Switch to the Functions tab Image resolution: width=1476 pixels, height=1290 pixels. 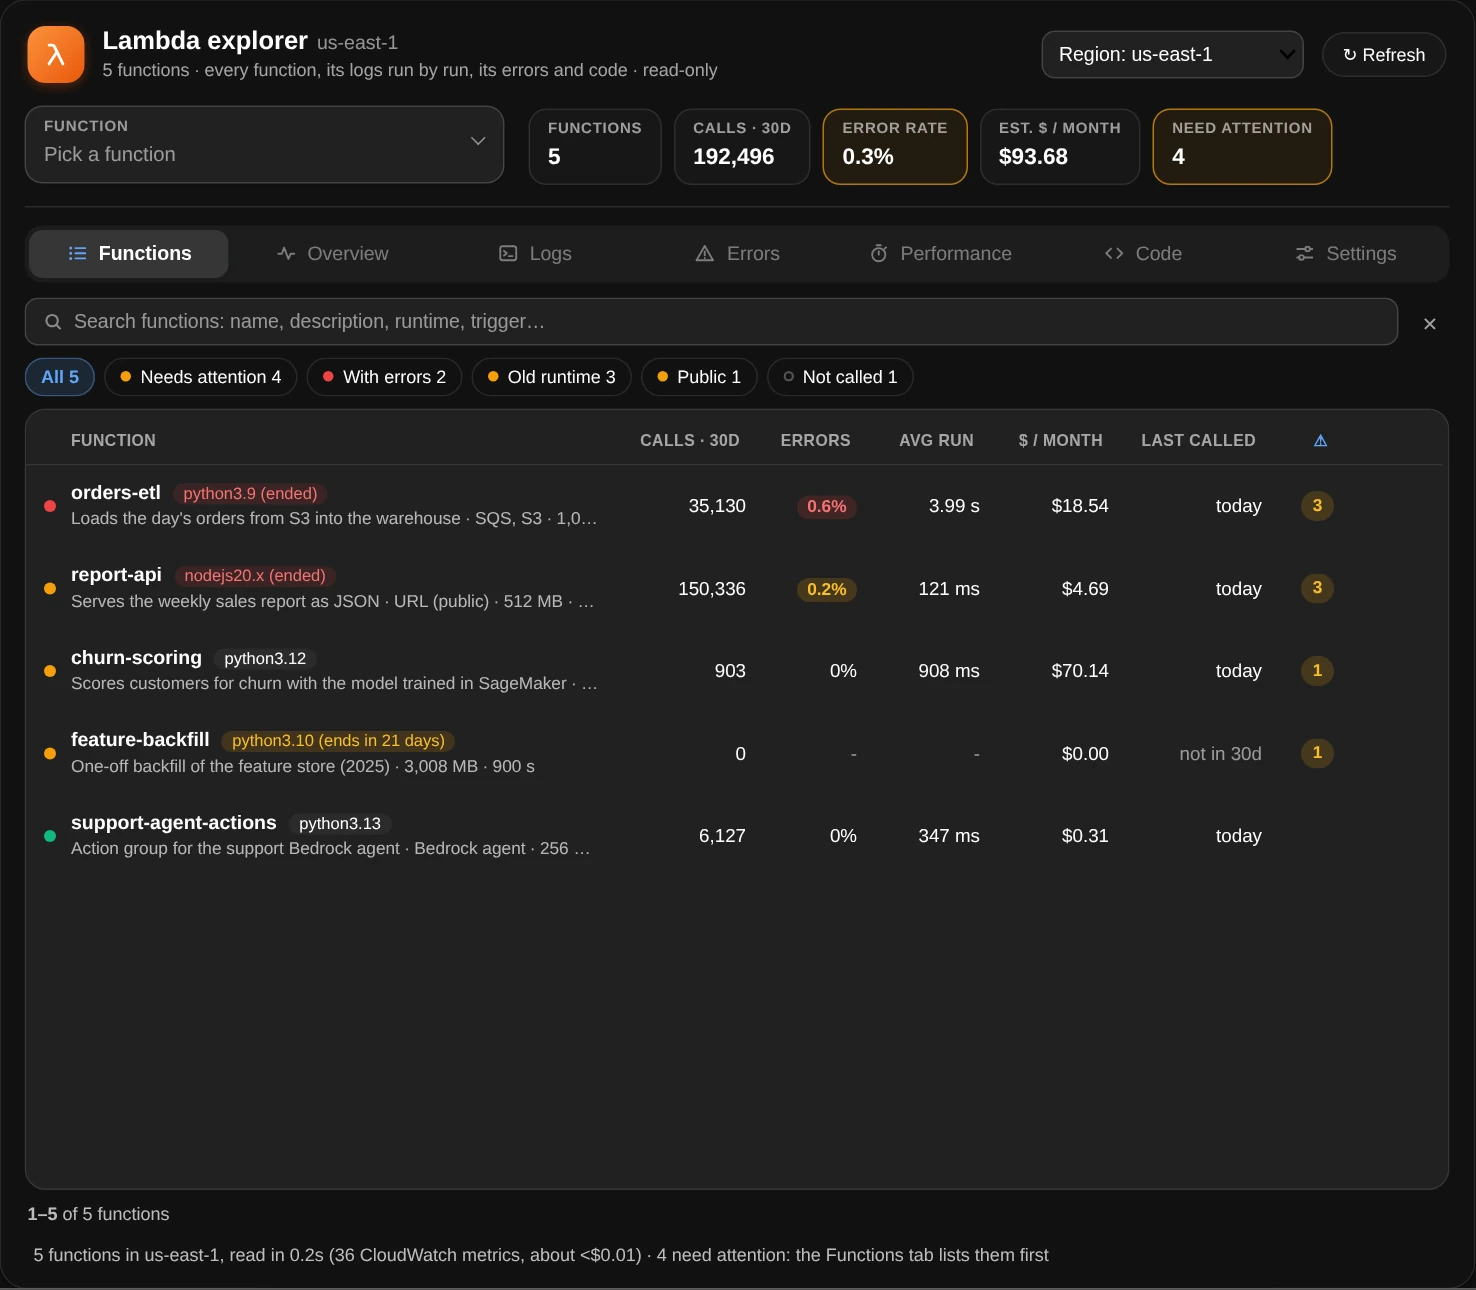pos(129,254)
